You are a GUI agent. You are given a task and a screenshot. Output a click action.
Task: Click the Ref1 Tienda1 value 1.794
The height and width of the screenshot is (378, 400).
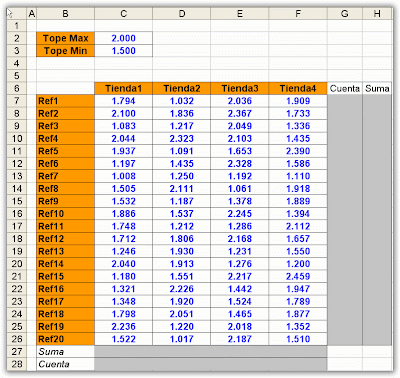(x=124, y=101)
